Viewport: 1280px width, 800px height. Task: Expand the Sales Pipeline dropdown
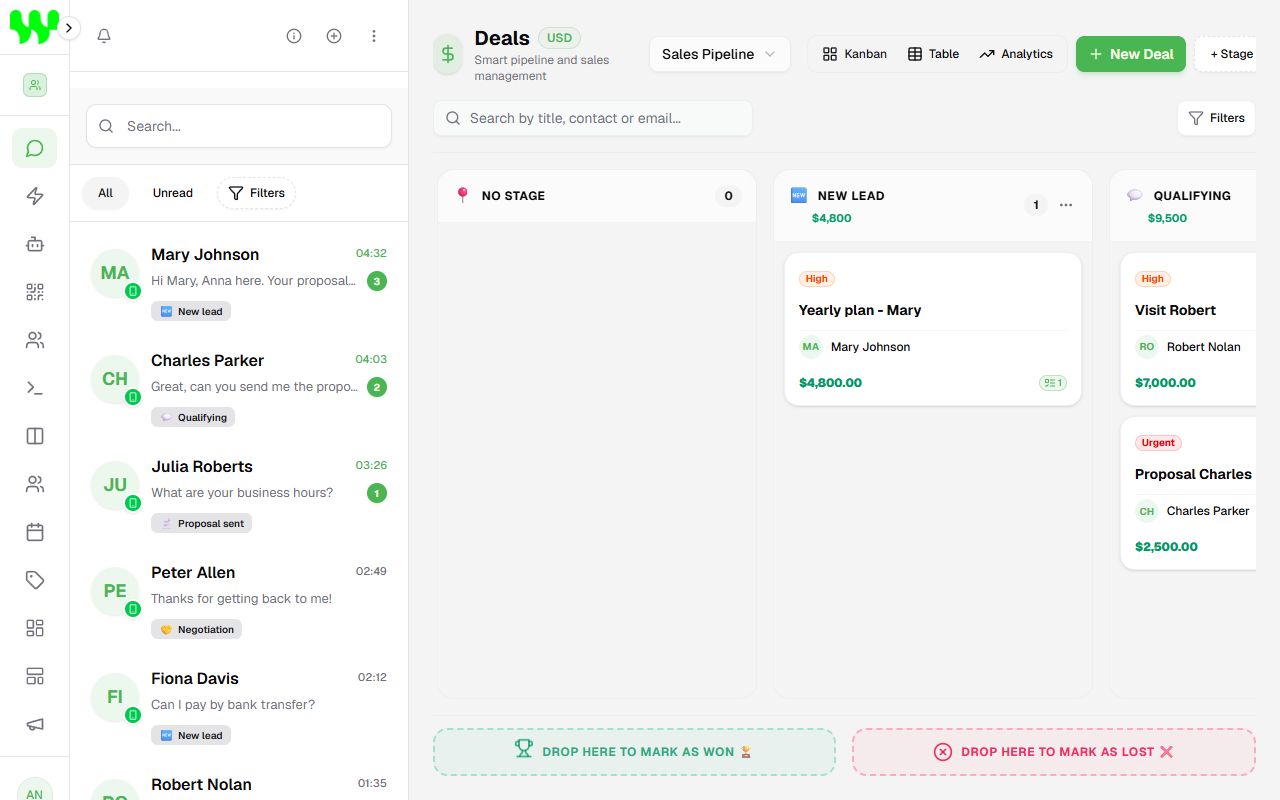[x=720, y=54]
